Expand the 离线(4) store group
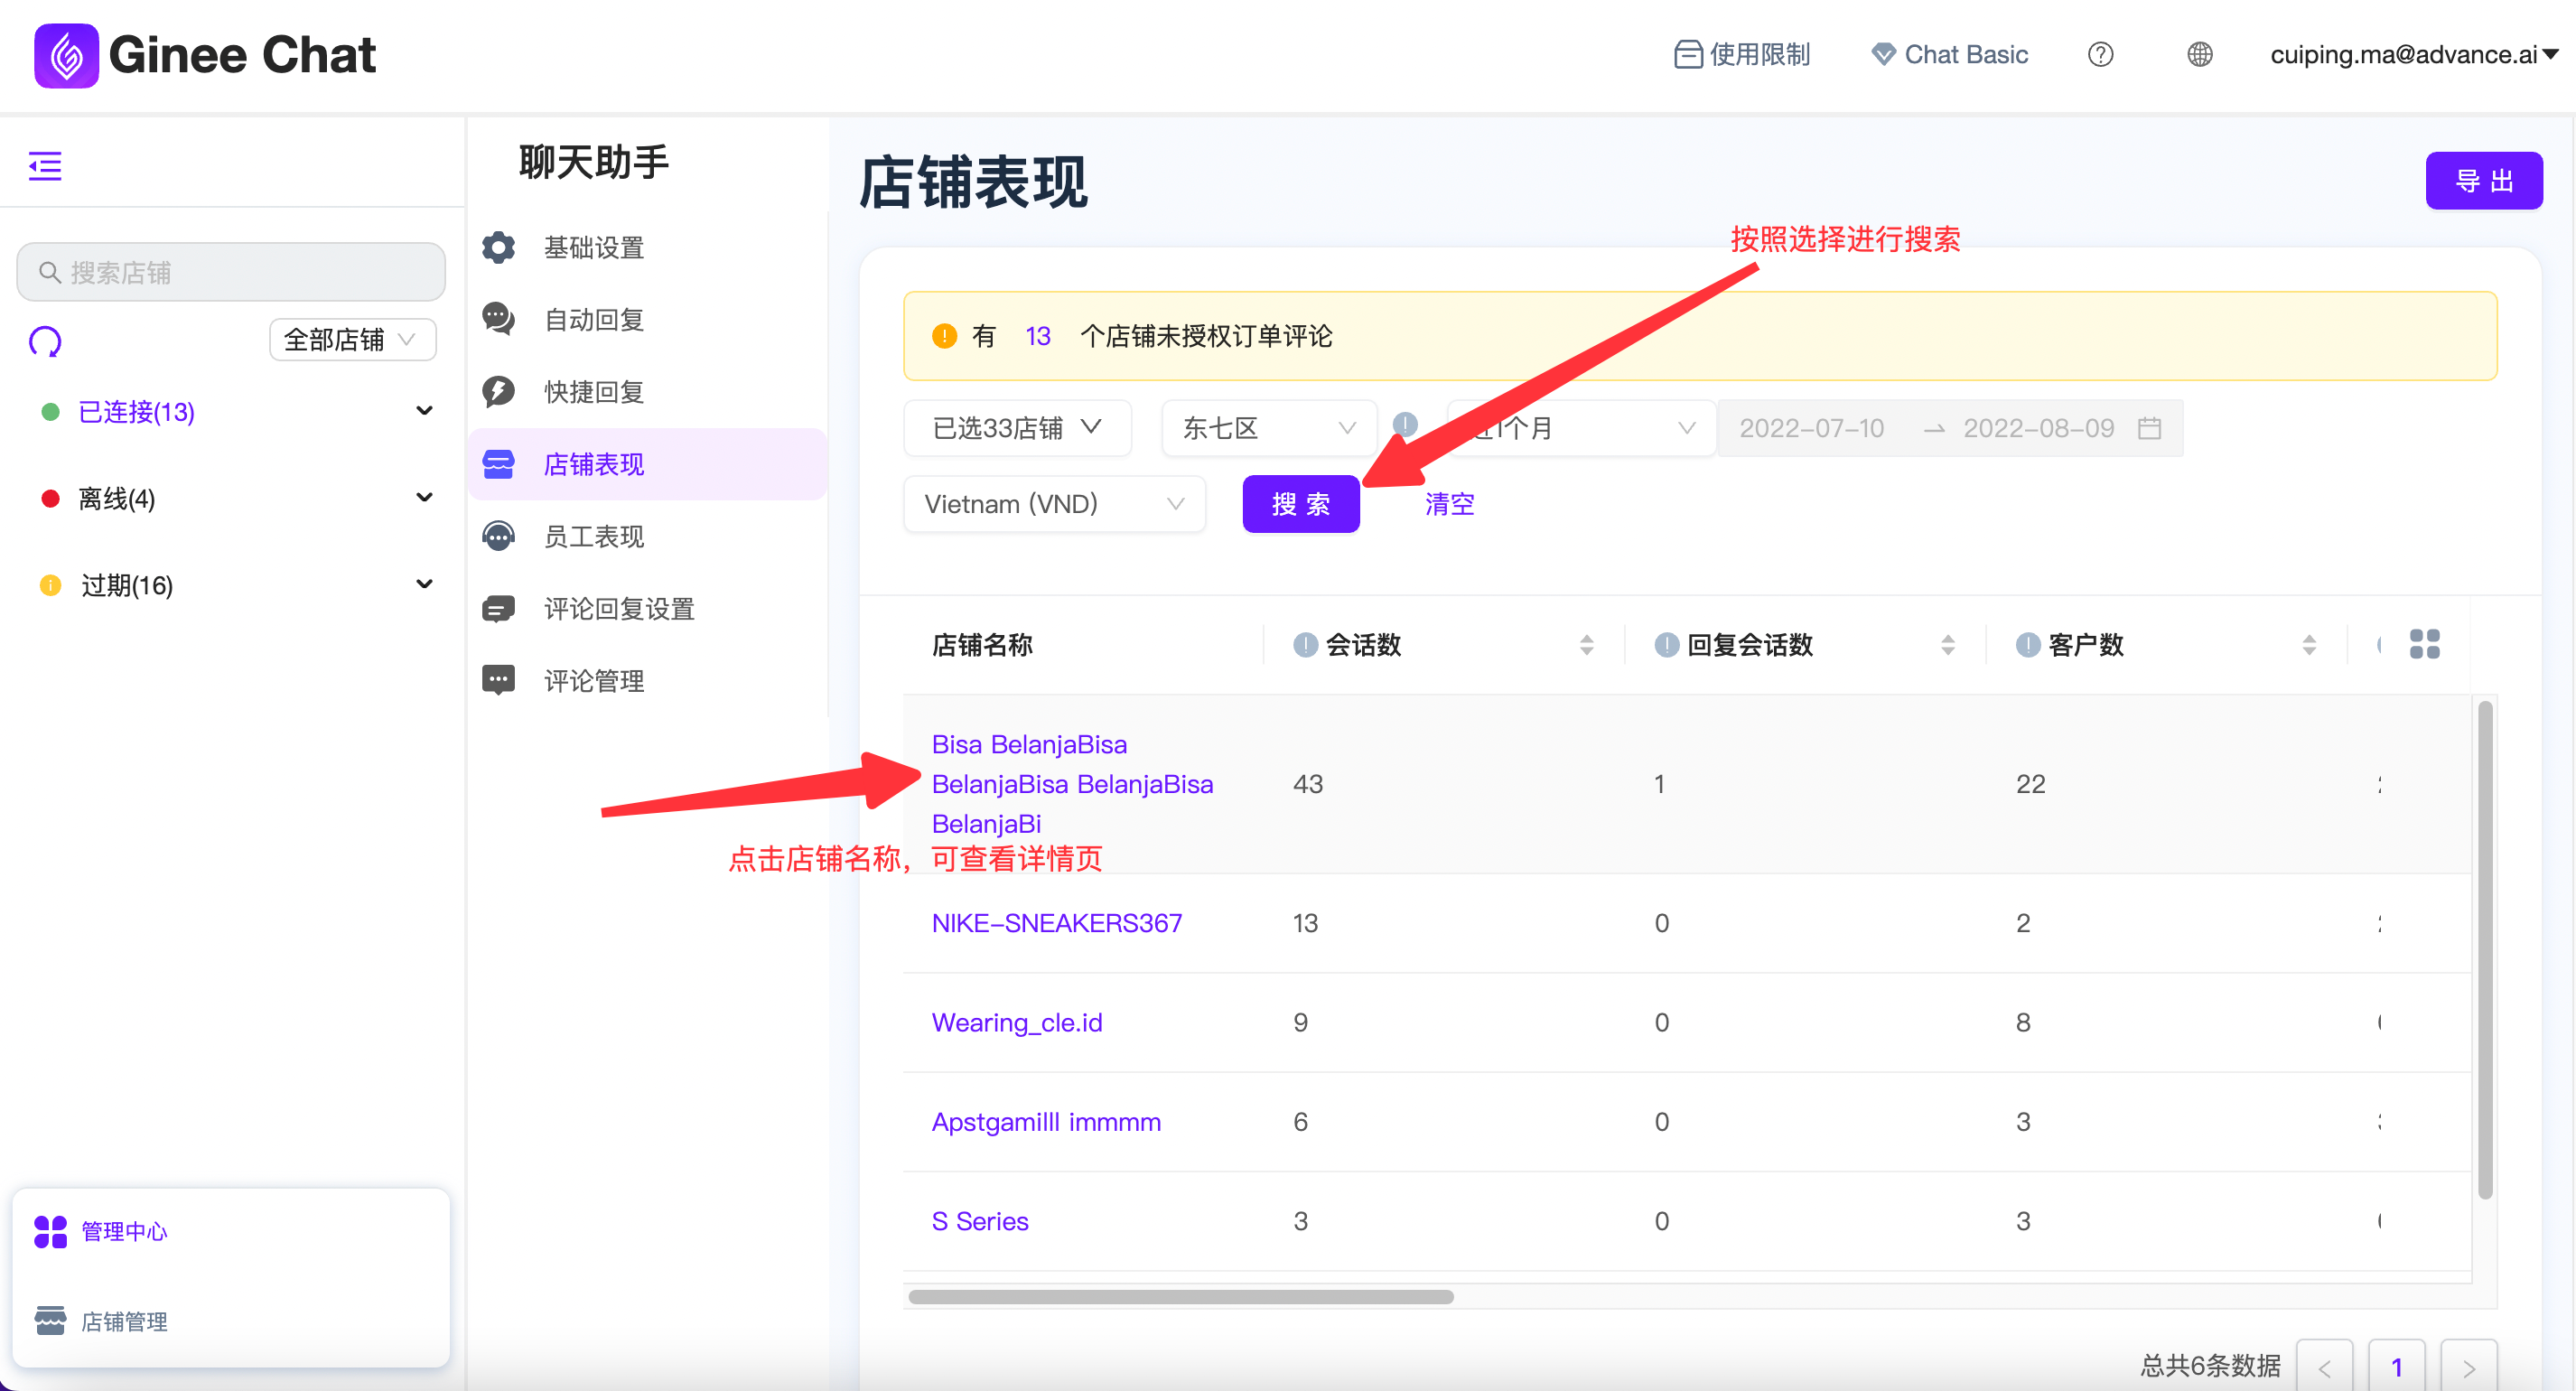 click(424, 497)
